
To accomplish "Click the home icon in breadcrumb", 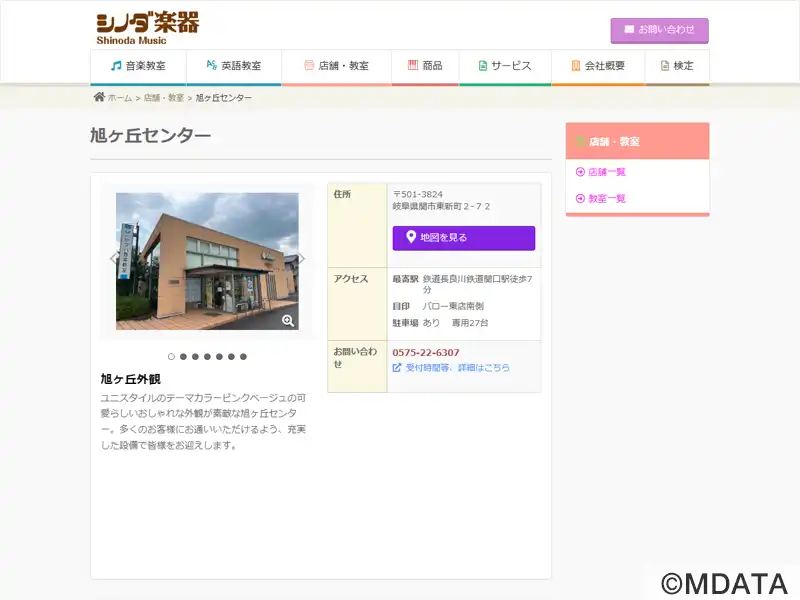I will click(x=99, y=98).
